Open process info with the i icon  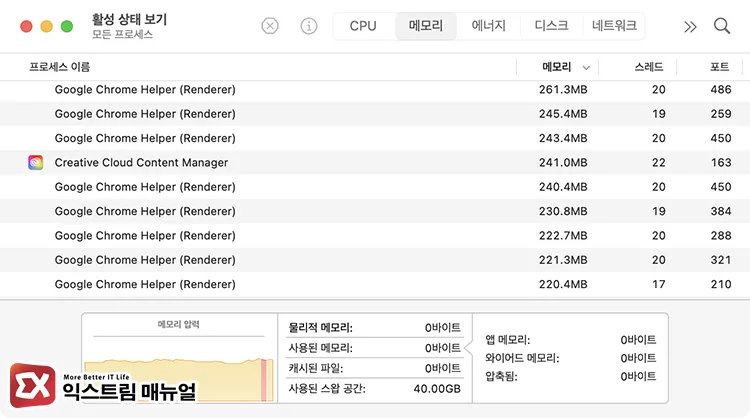[309, 26]
